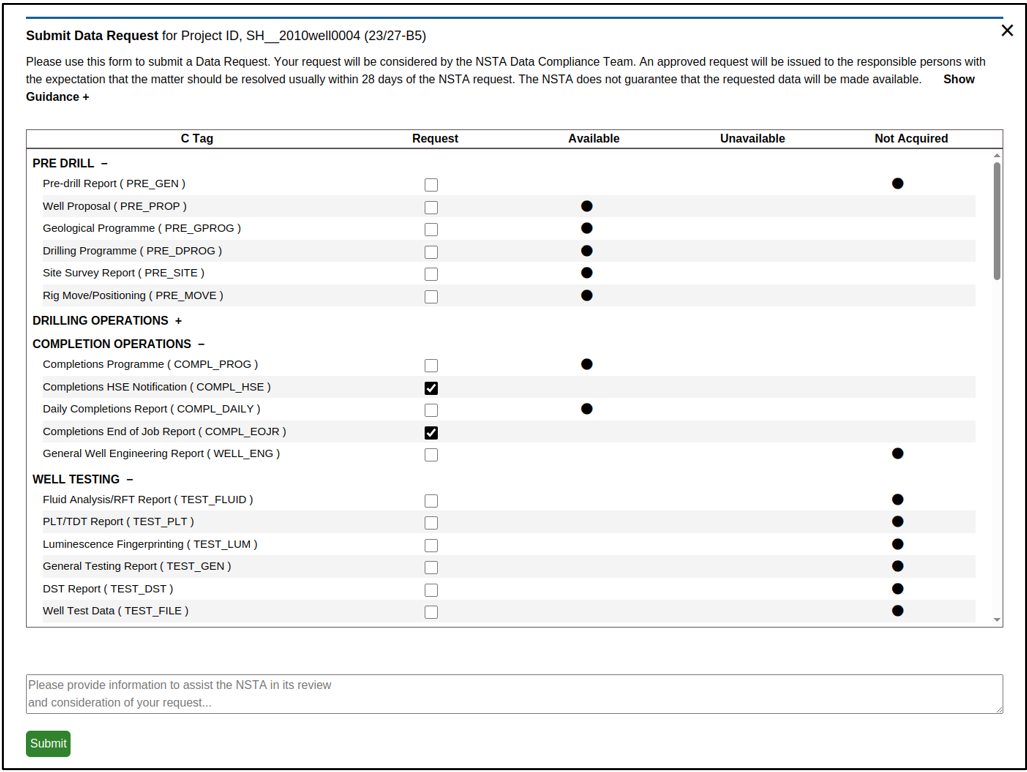Screen dimensions: 1027x772
Task: Uncheck Completions HSE Notification request
Action: coord(431,388)
